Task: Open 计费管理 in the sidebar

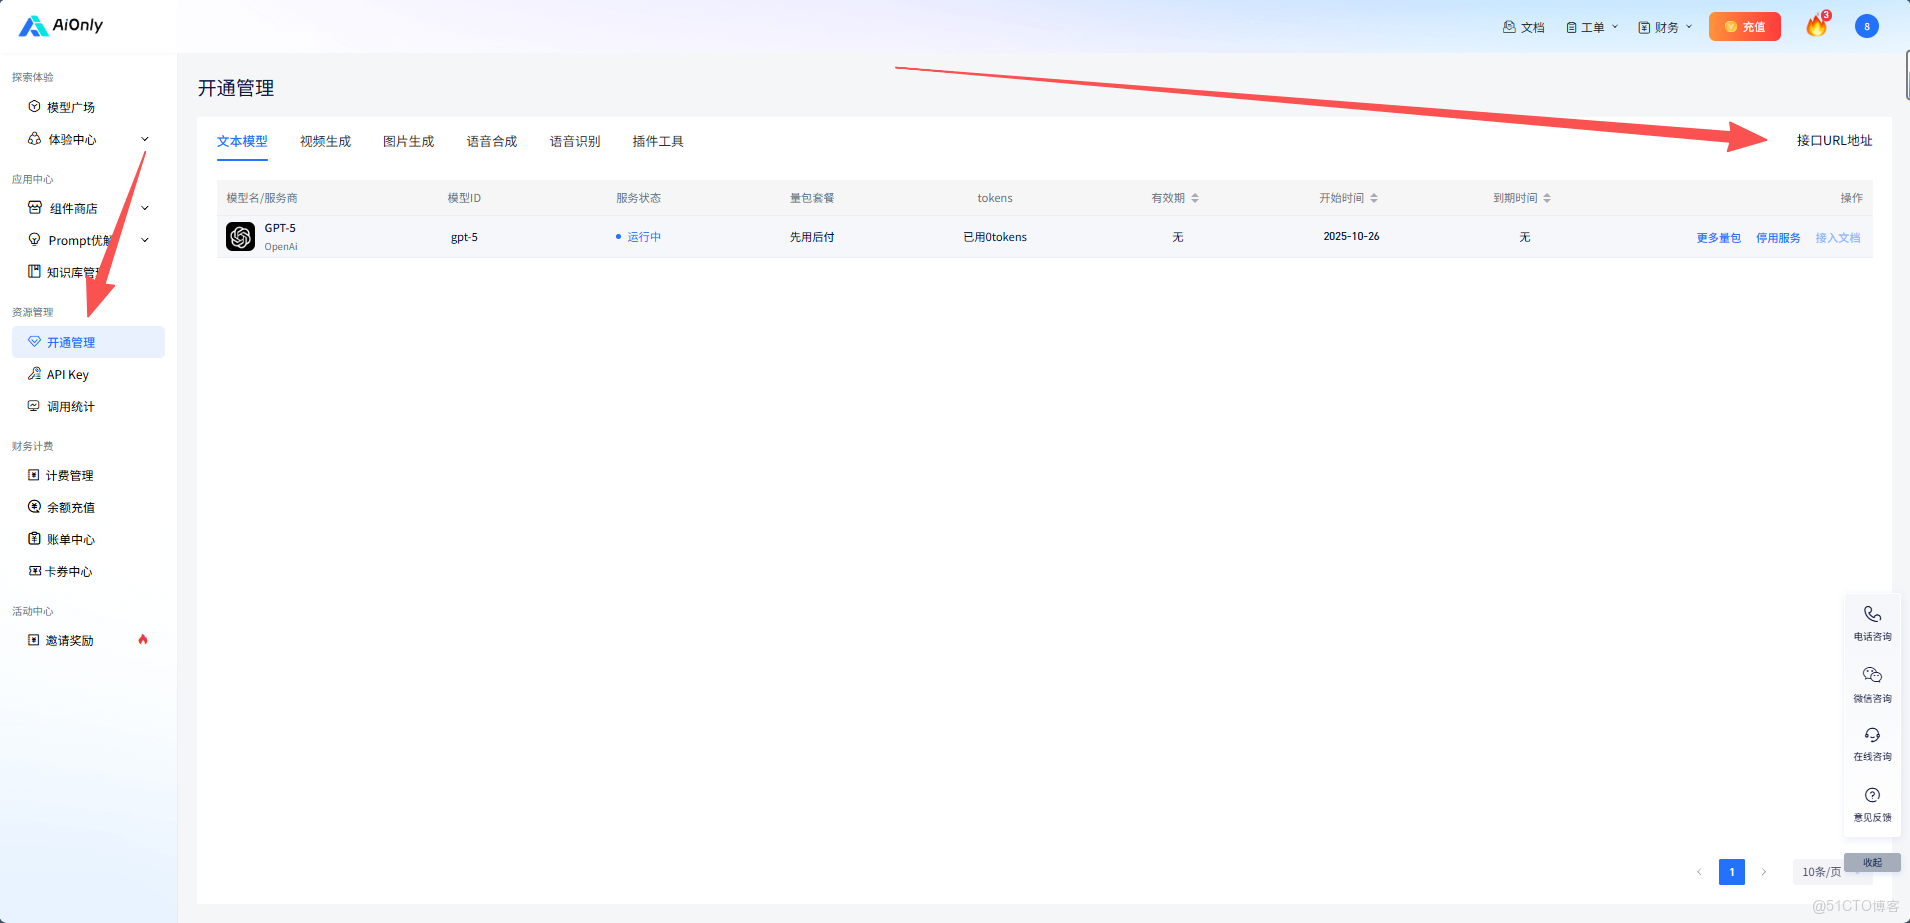Action: click(69, 475)
